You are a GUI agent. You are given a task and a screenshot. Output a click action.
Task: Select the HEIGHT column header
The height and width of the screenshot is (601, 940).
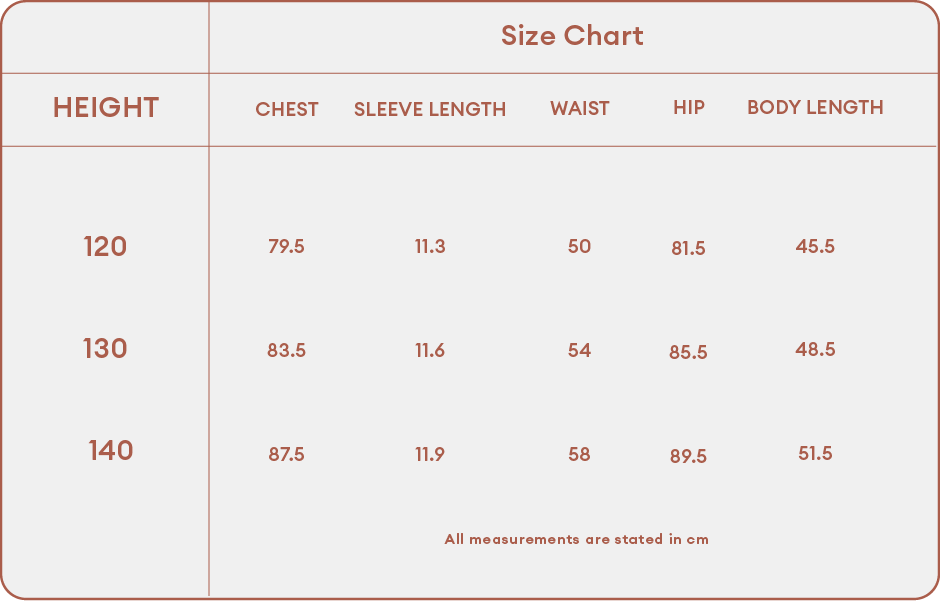click(106, 108)
